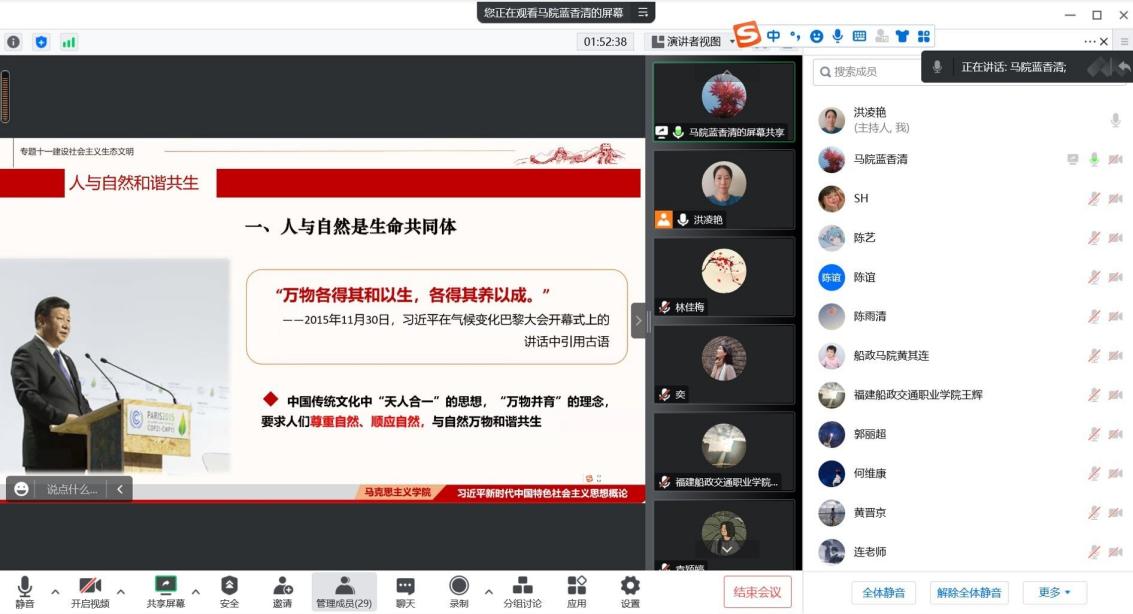The image size is (1133, 614).
Task: Open the 管理成员(29) panel tab
Action: pyautogui.click(x=344, y=590)
